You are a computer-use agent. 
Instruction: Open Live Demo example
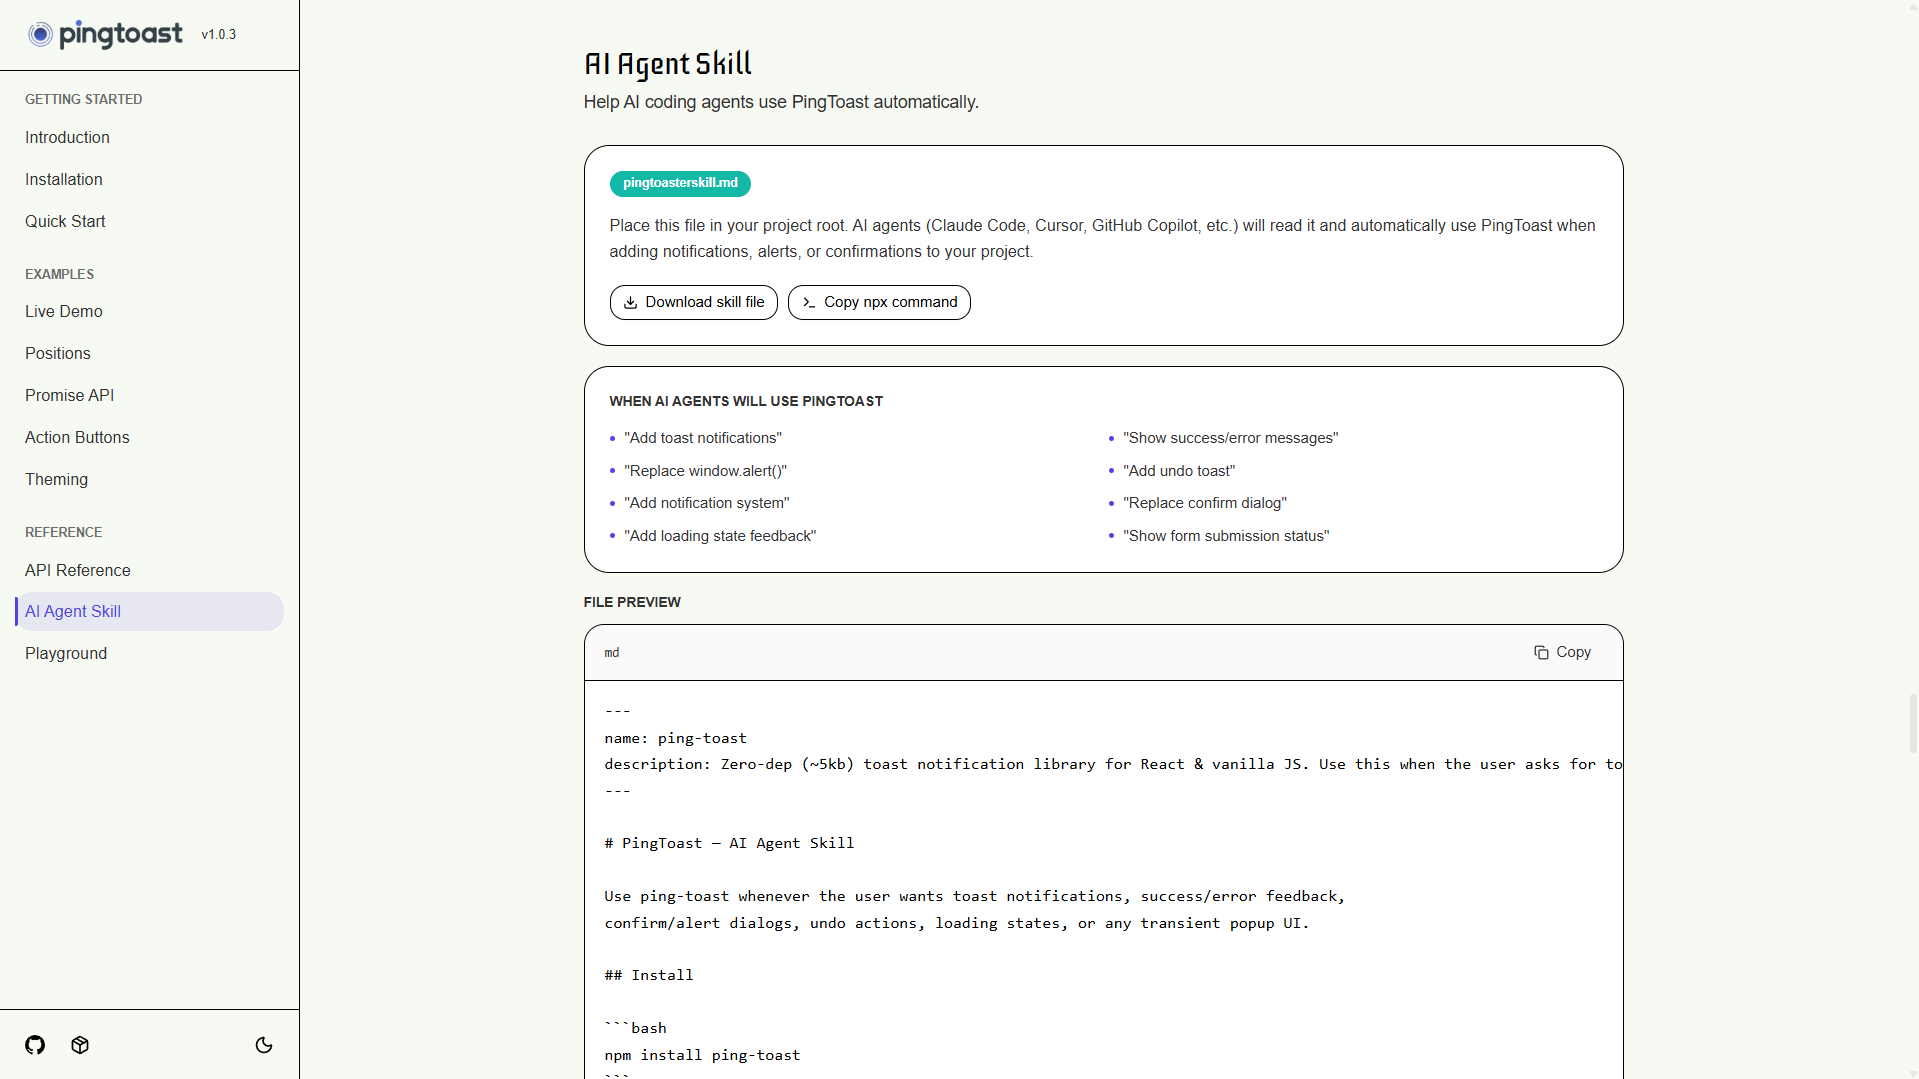coord(64,311)
